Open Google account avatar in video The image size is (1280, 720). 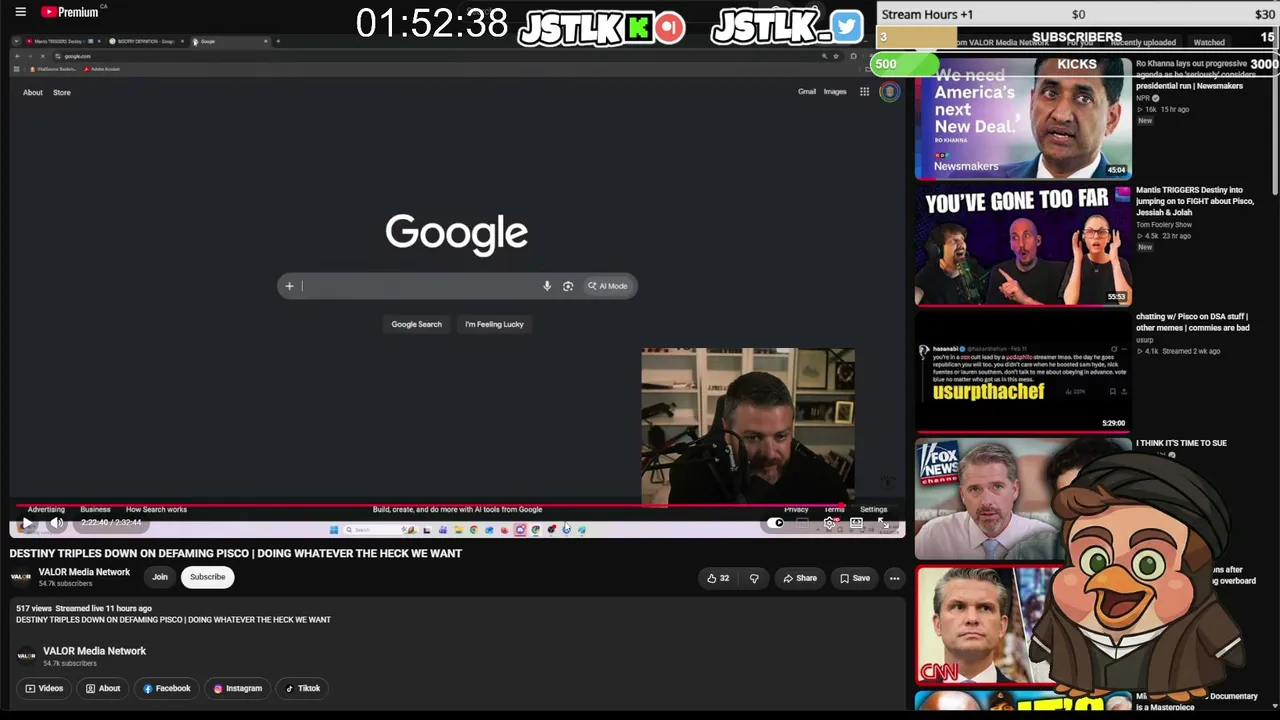(x=889, y=92)
